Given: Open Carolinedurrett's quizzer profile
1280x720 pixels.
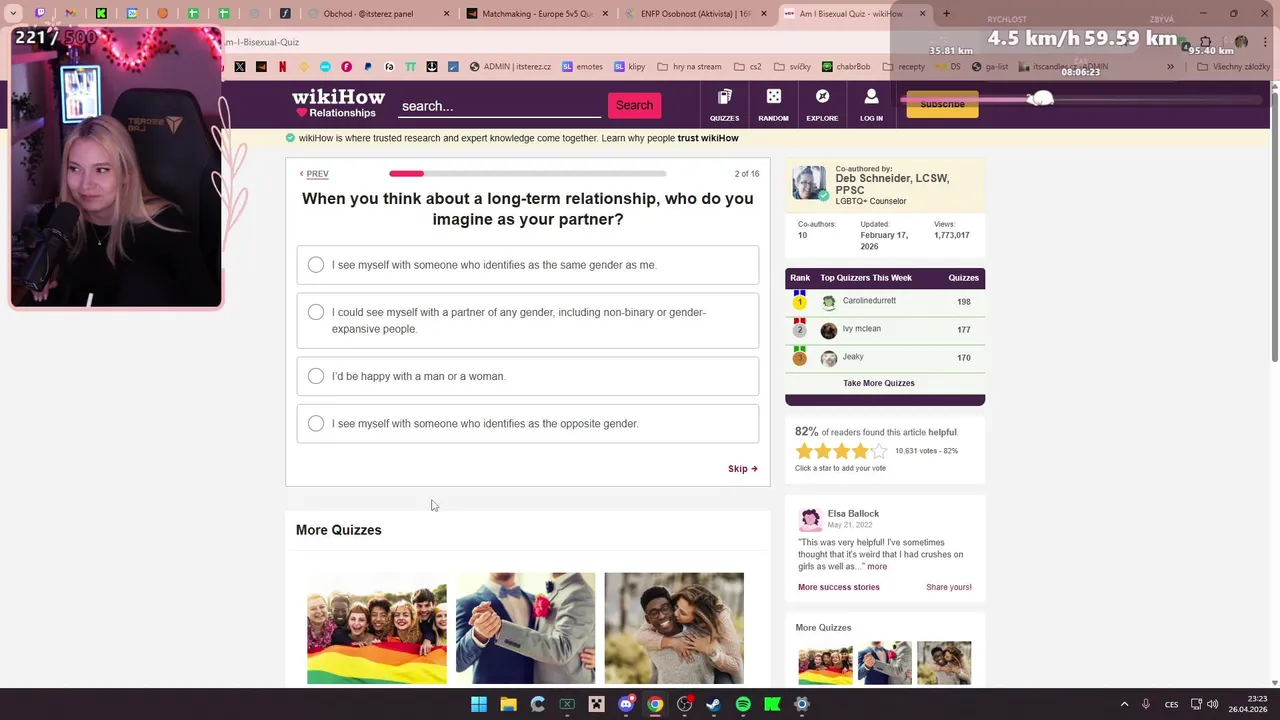Looking at the screenshot, I should pos(869,301).
